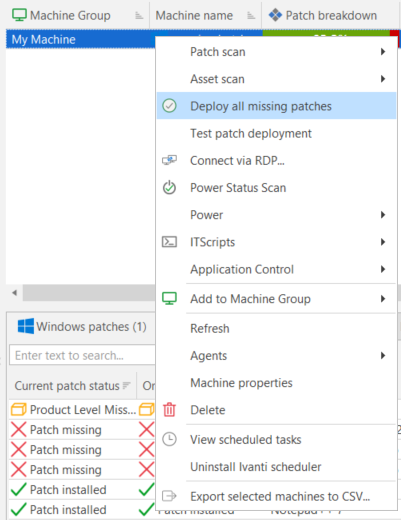Click the ITScripts terminal icon
This screenshot has height=520, width=401.
169,242
